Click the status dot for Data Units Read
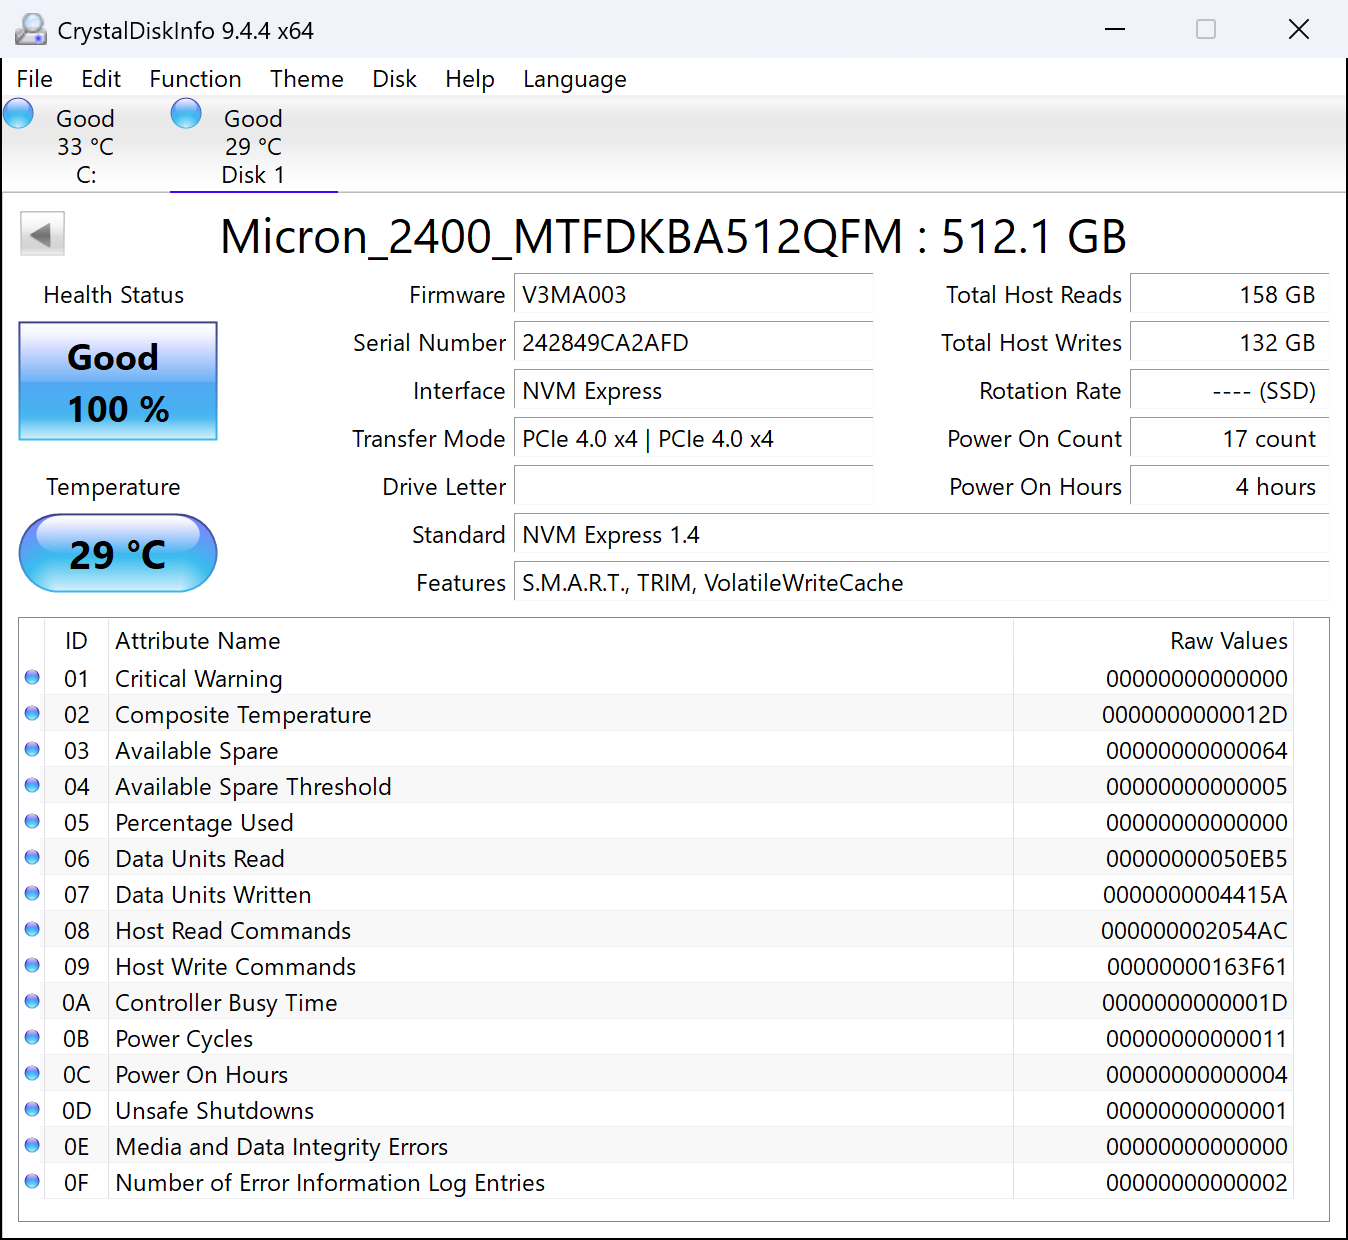This screenshot has width=1348, height=1240. pos(32,857)
